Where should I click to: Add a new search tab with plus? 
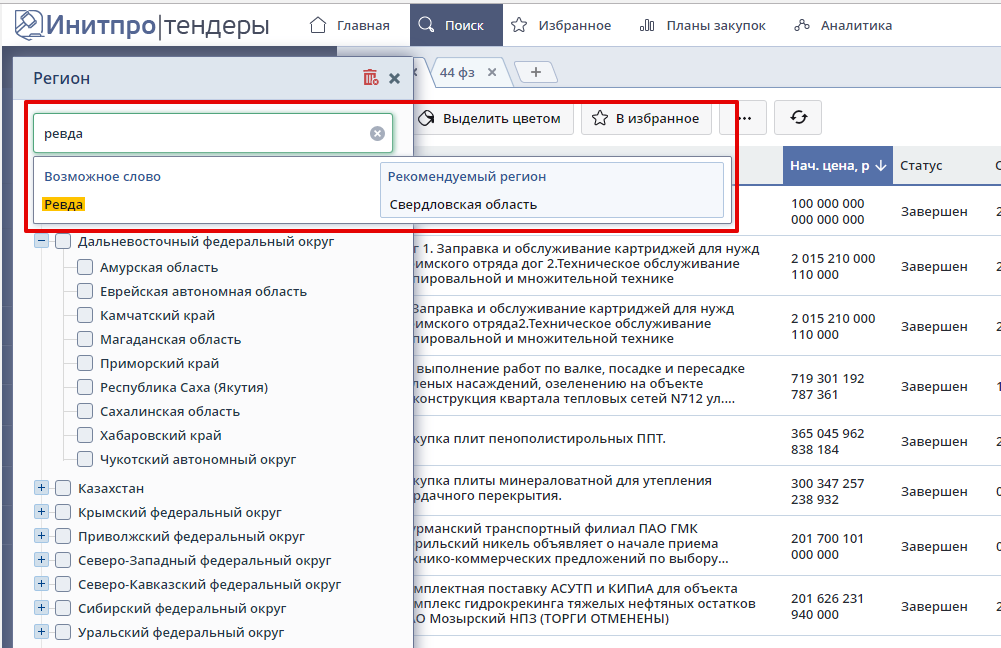pos(536,72)
